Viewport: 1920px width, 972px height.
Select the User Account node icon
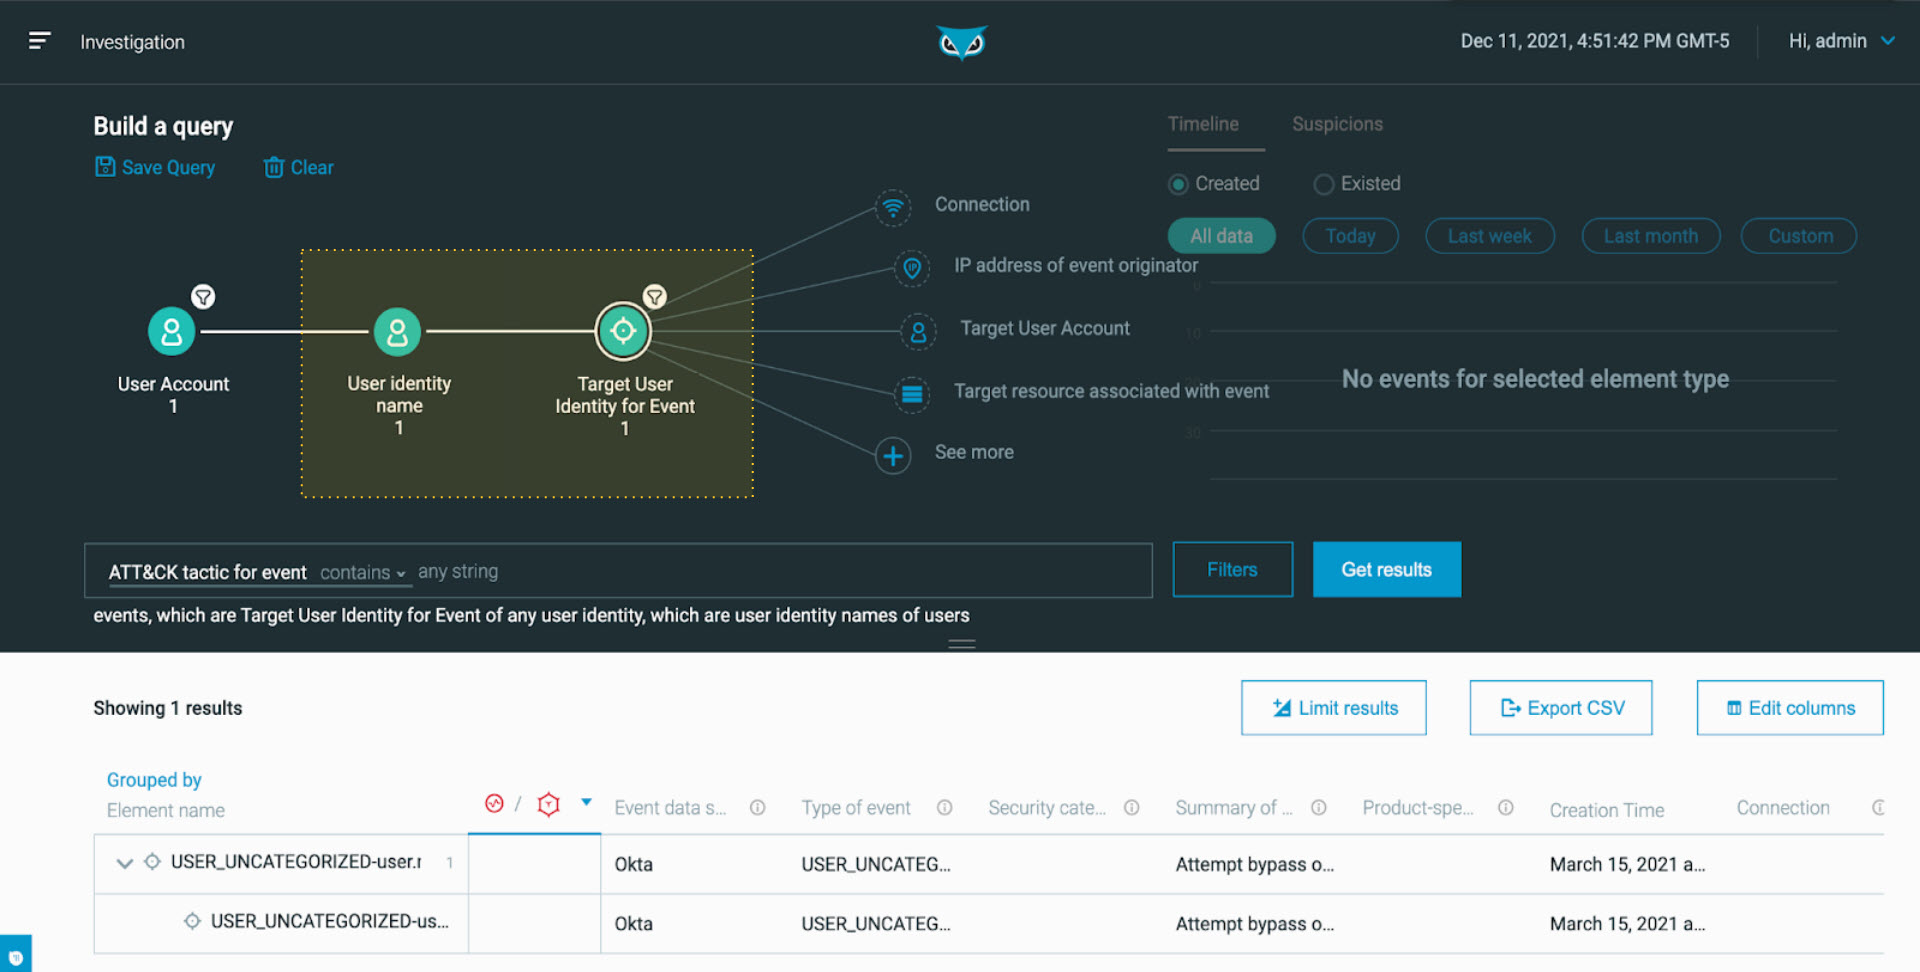172,331
